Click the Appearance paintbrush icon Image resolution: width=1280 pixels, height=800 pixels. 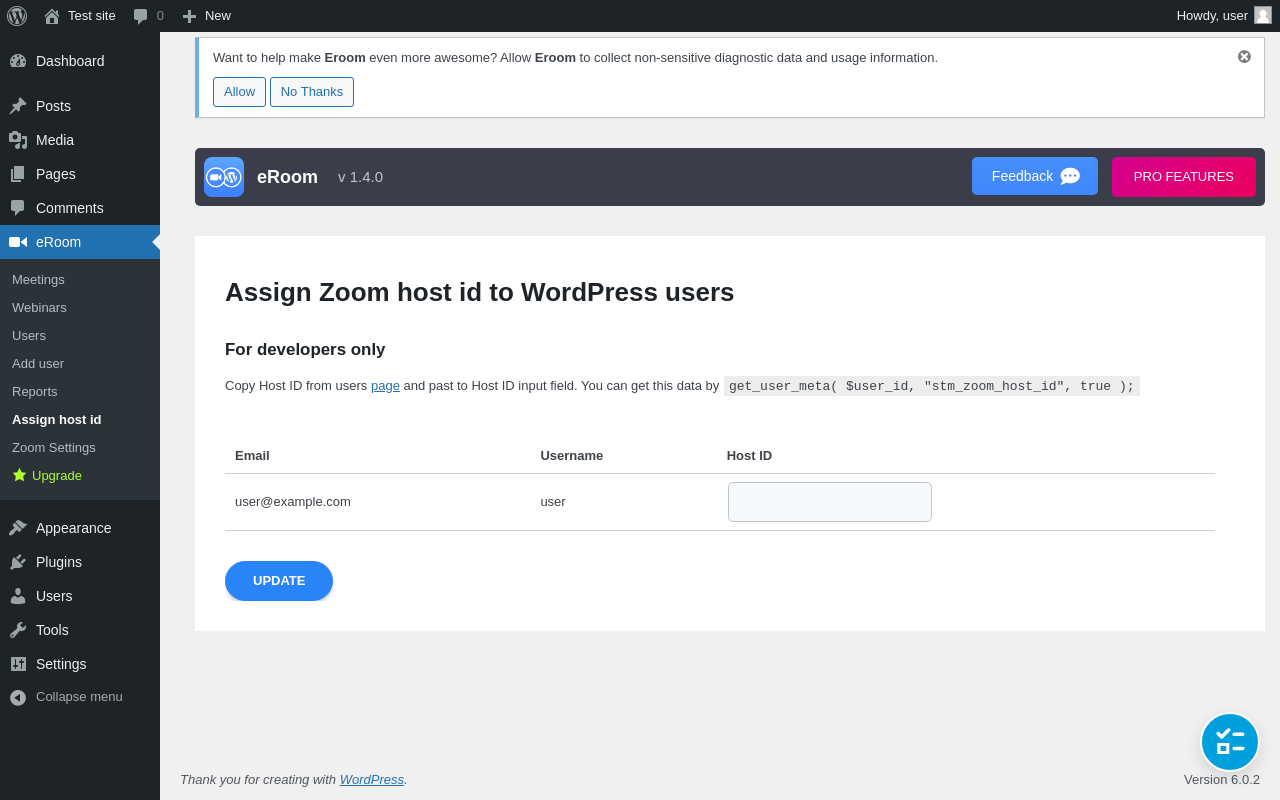click(x=18, y=528)
